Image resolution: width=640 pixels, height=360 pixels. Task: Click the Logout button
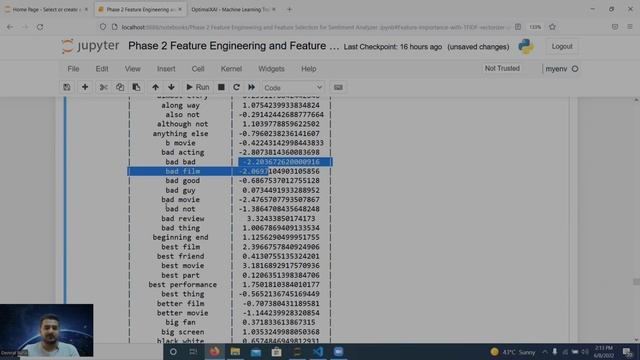562,47
